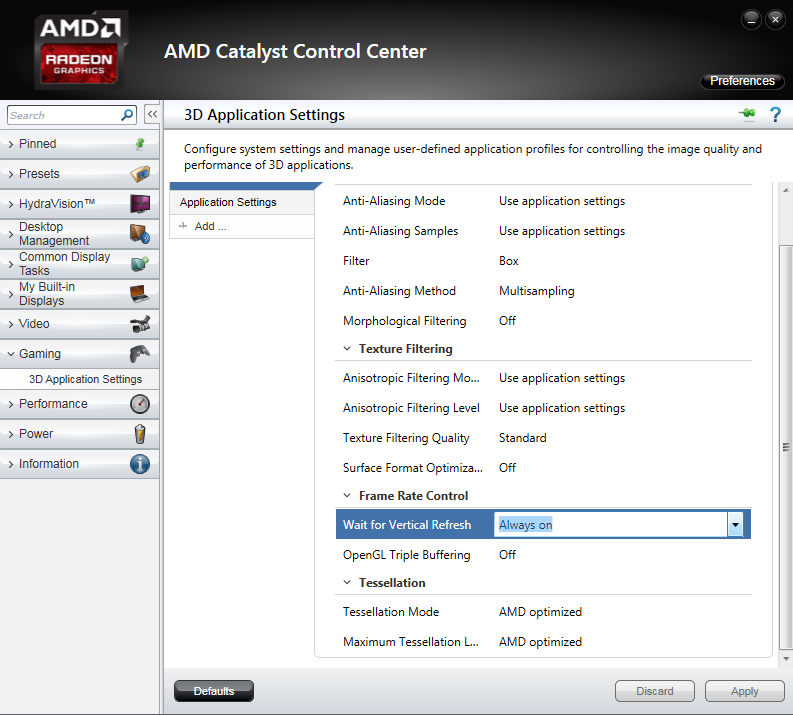Collapse the Texture Filtering section
793x715 pixels.
coord(347,349)
